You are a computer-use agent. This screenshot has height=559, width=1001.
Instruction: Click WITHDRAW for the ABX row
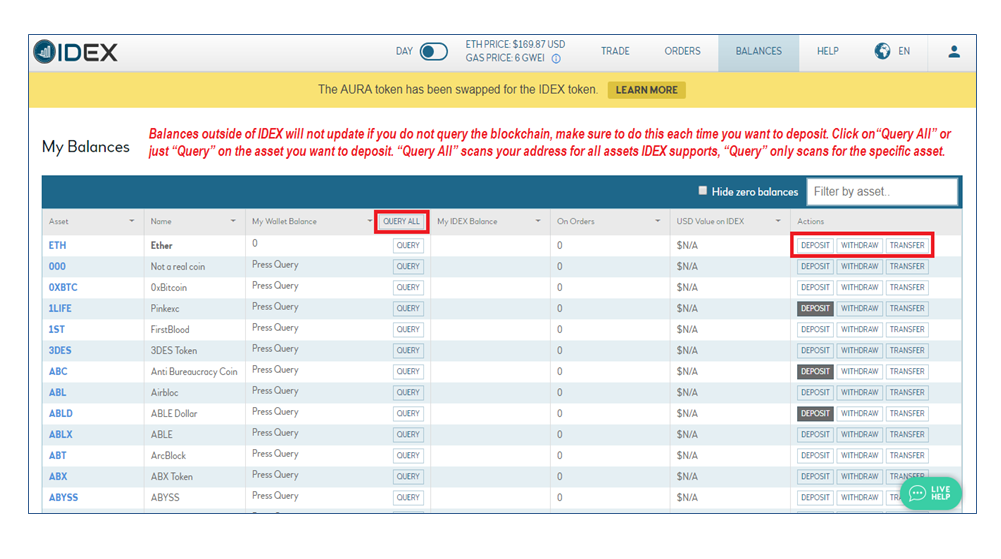point(859,477)
